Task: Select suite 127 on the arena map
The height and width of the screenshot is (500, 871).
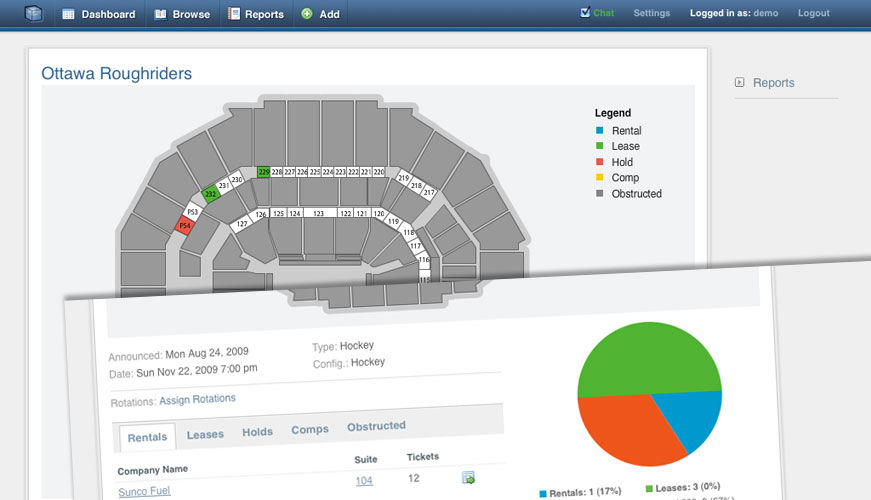Action: point(242,224)
